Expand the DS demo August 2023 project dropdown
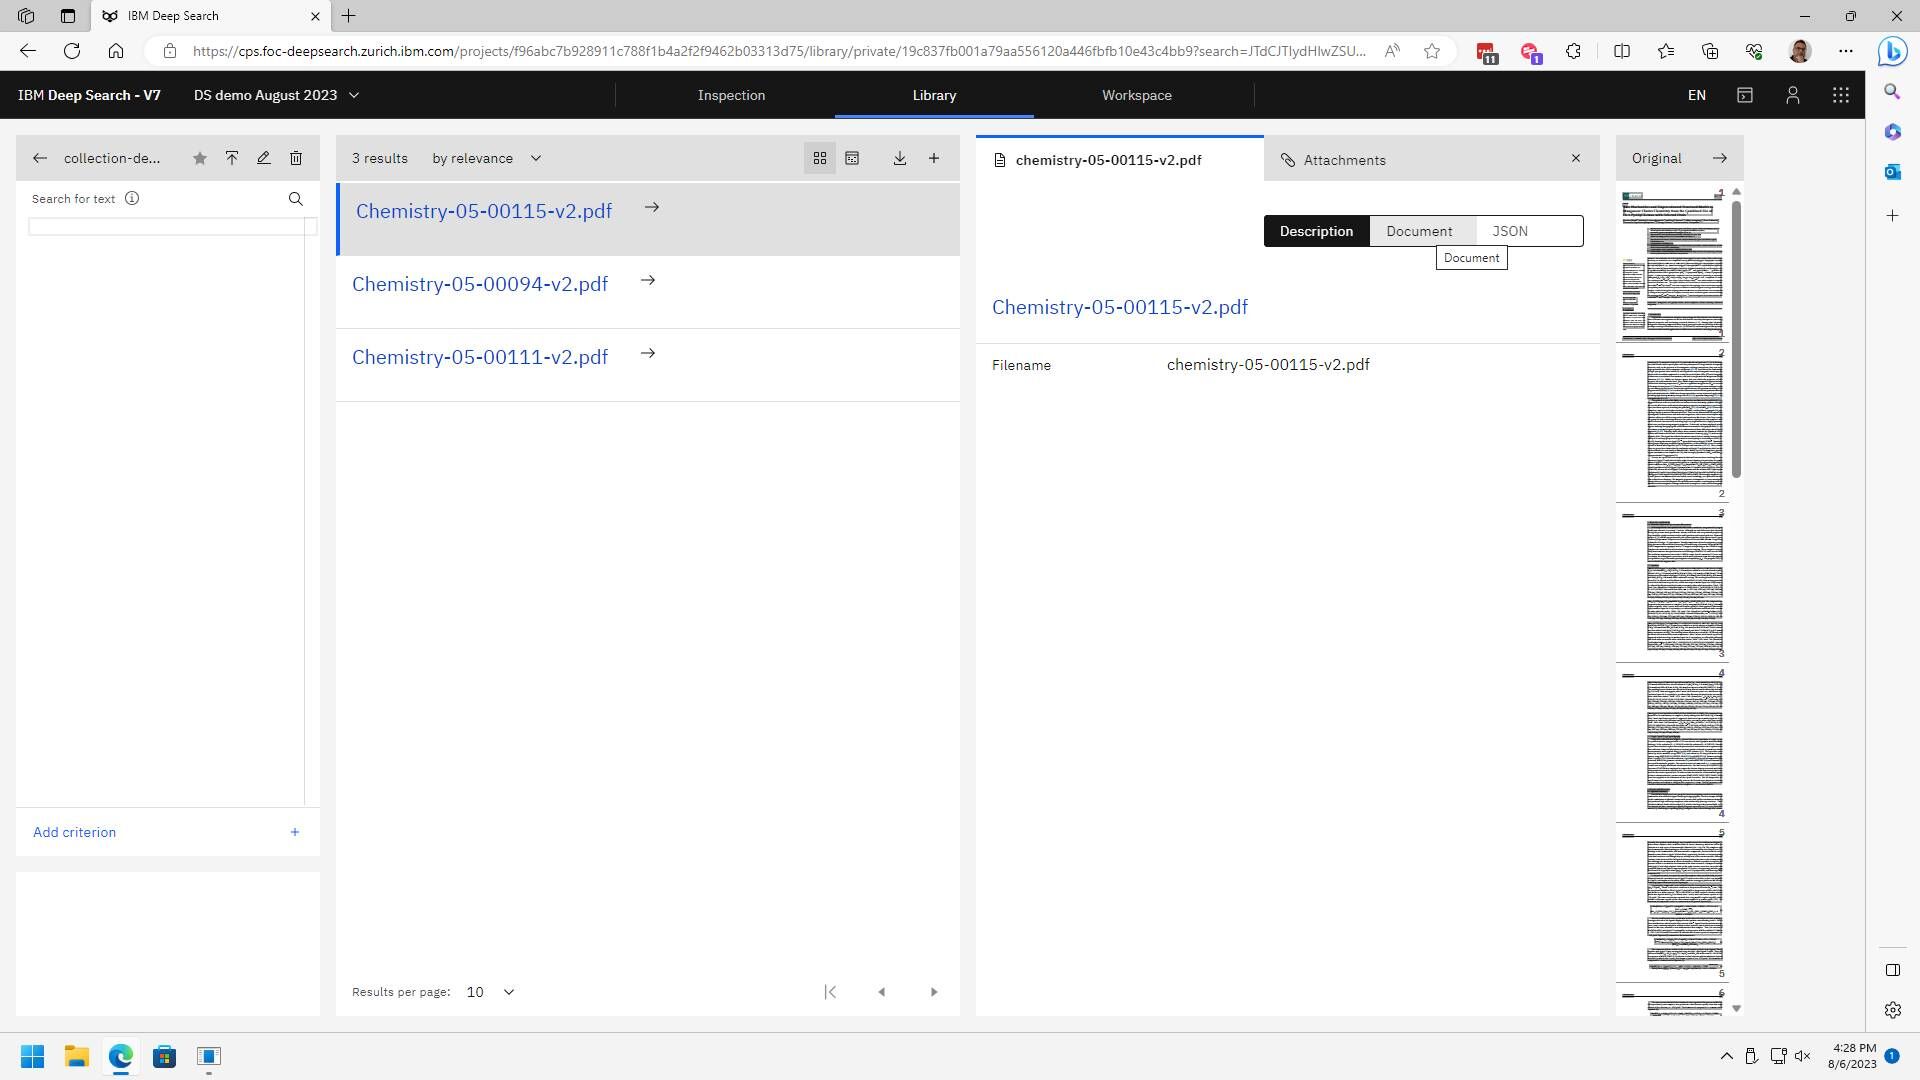Viewport: 1920px width, 1080px height. (x=277, y=95)
